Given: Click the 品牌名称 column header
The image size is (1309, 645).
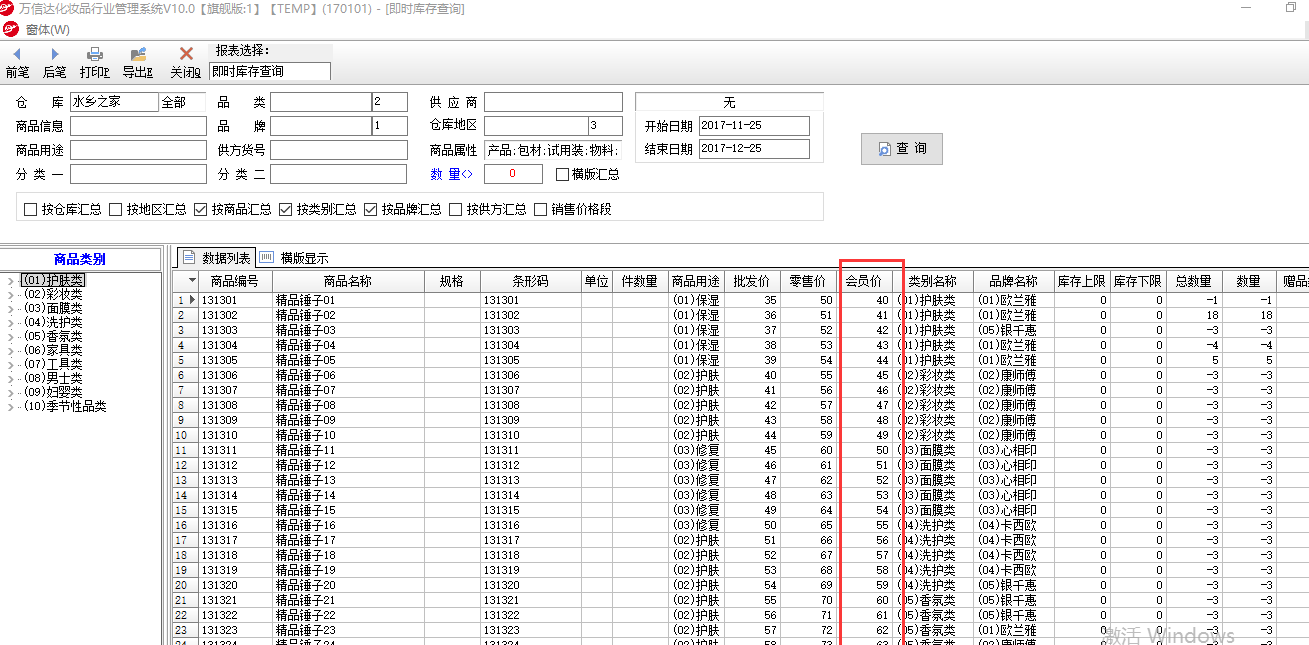Looking at the screenshot, I should pos(1013,282).
